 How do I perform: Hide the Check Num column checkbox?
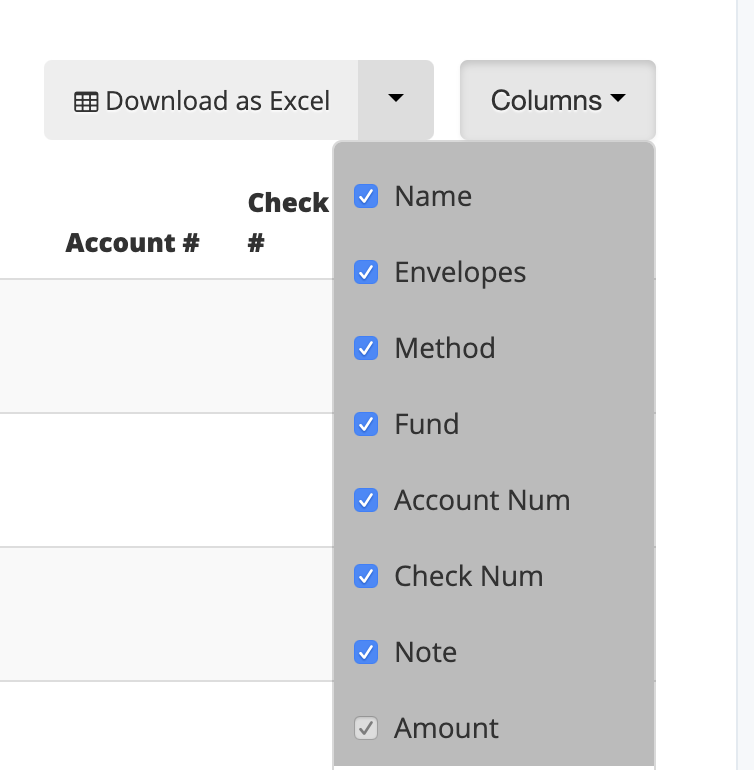coord(366,576)
